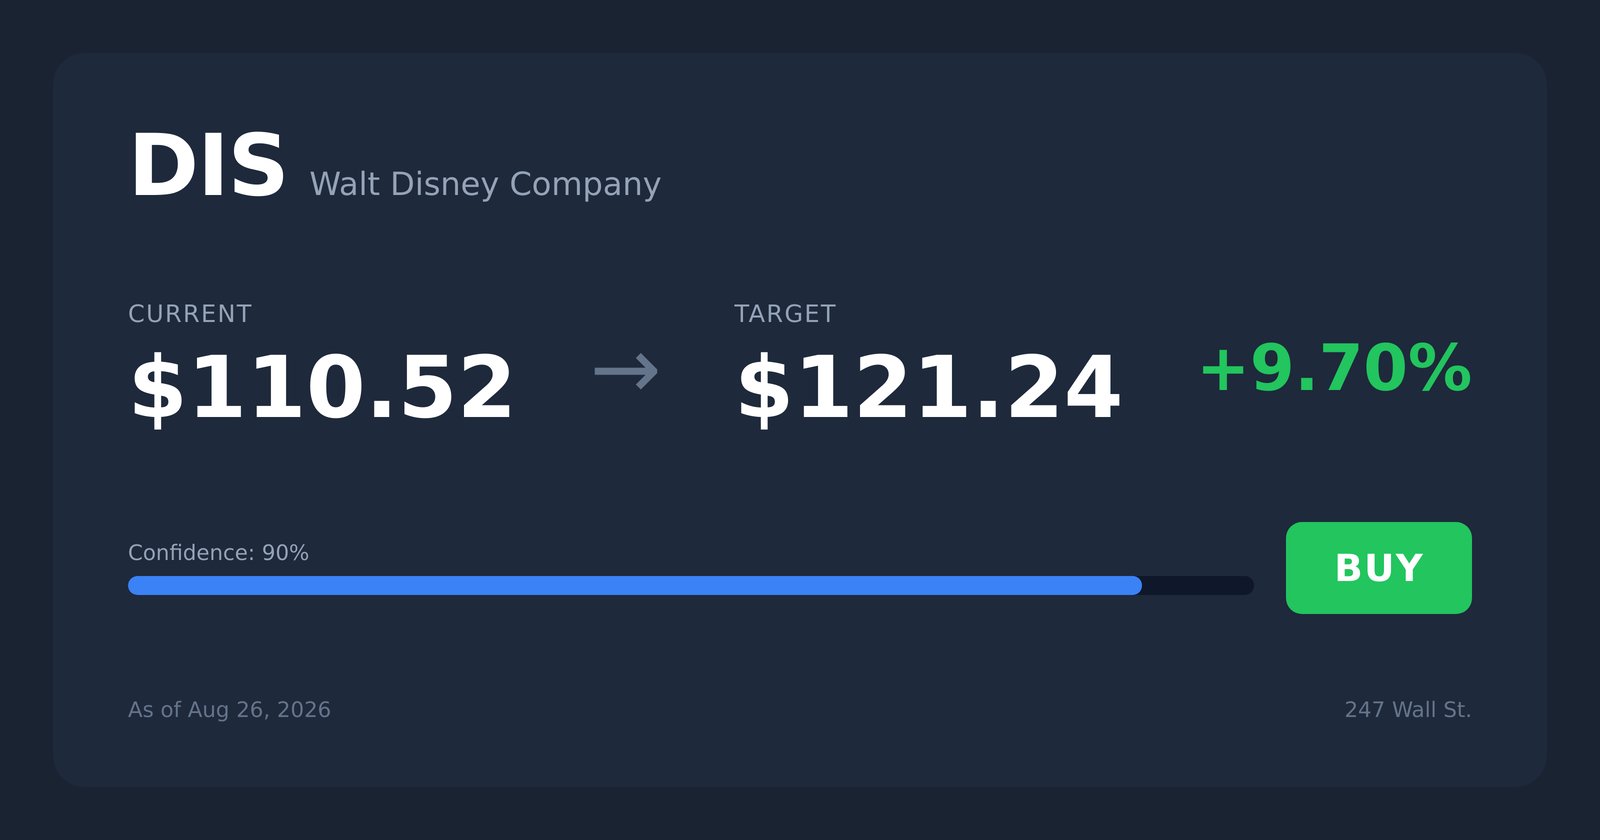This screenshot has width=1600, height=840.
Task: Open the 247 Wall St. source attribution
Action: tap(1408, 710)
